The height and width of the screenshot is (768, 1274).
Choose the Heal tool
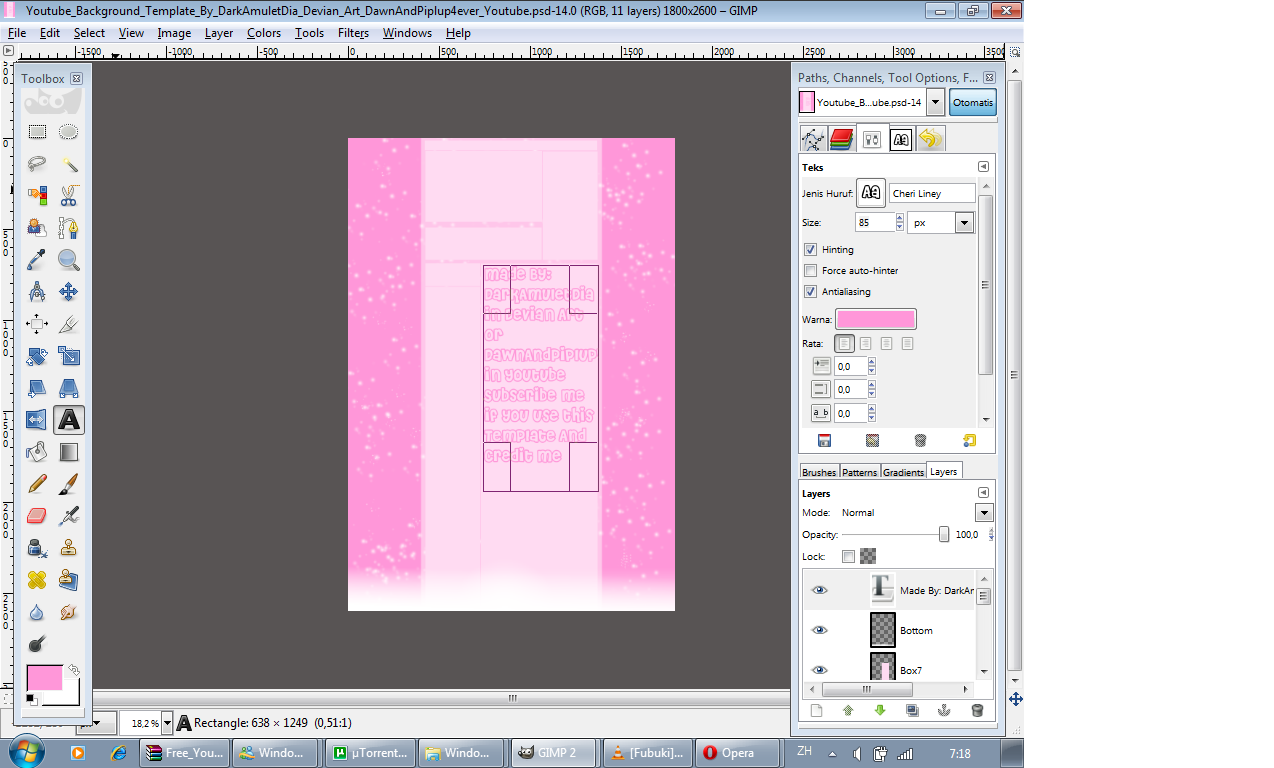click(x=37, y=580)
